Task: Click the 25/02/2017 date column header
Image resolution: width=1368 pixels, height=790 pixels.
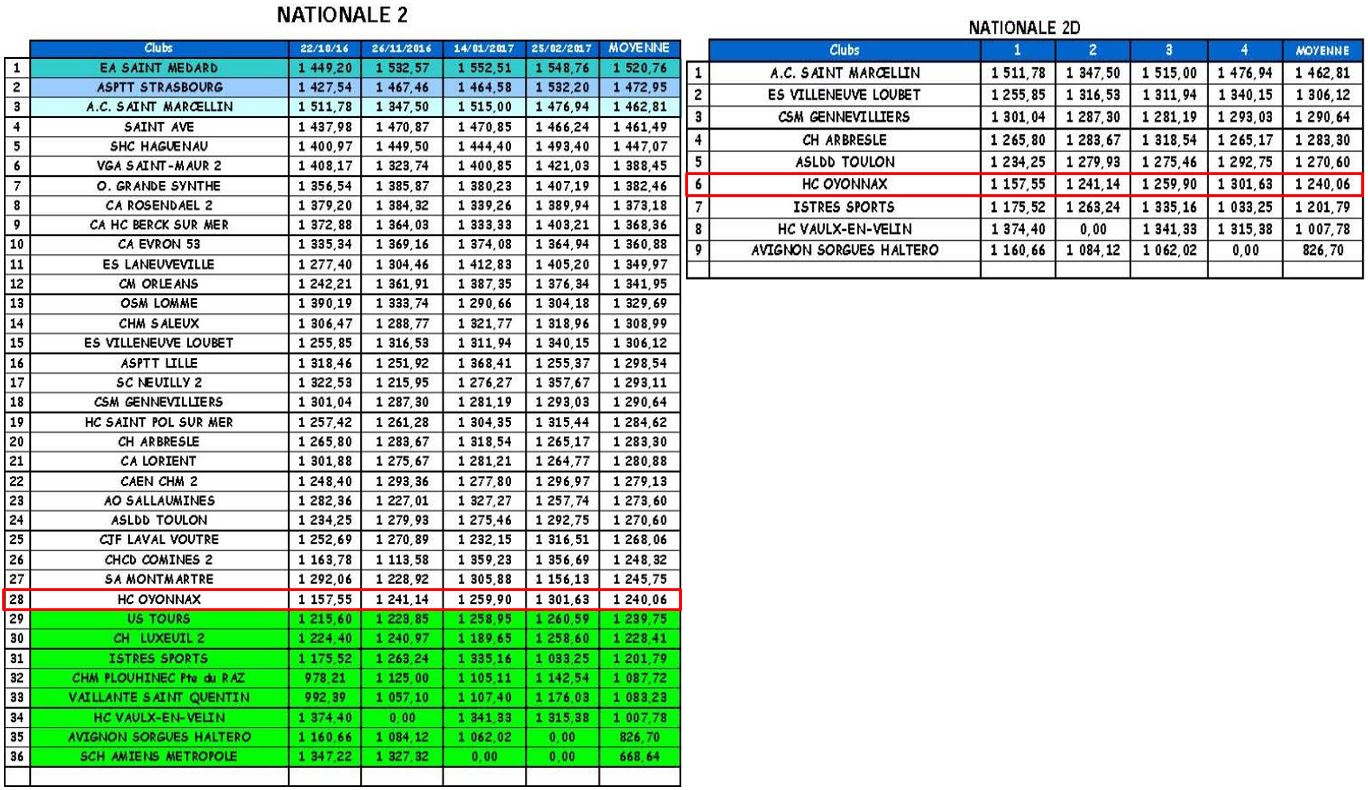Action: coord(559,49)
